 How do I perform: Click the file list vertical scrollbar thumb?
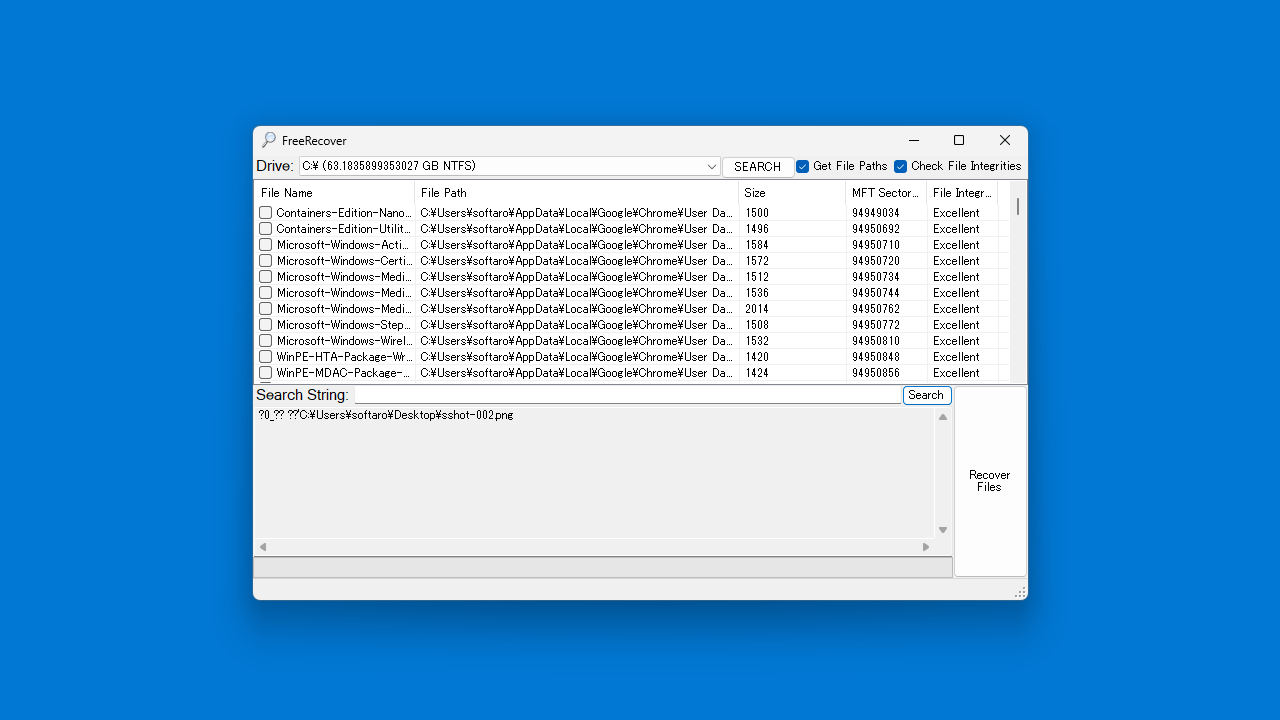(x=1018, y=206)
